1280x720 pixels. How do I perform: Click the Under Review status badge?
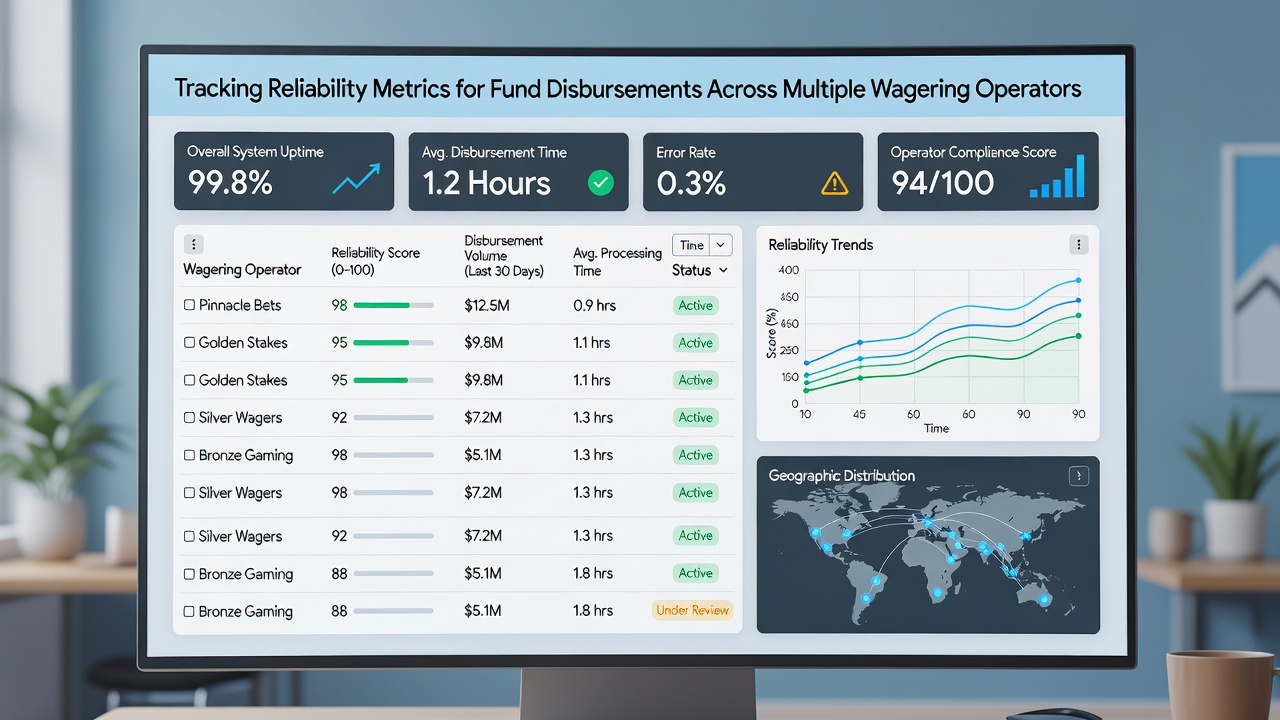click(x=693, y=610)
